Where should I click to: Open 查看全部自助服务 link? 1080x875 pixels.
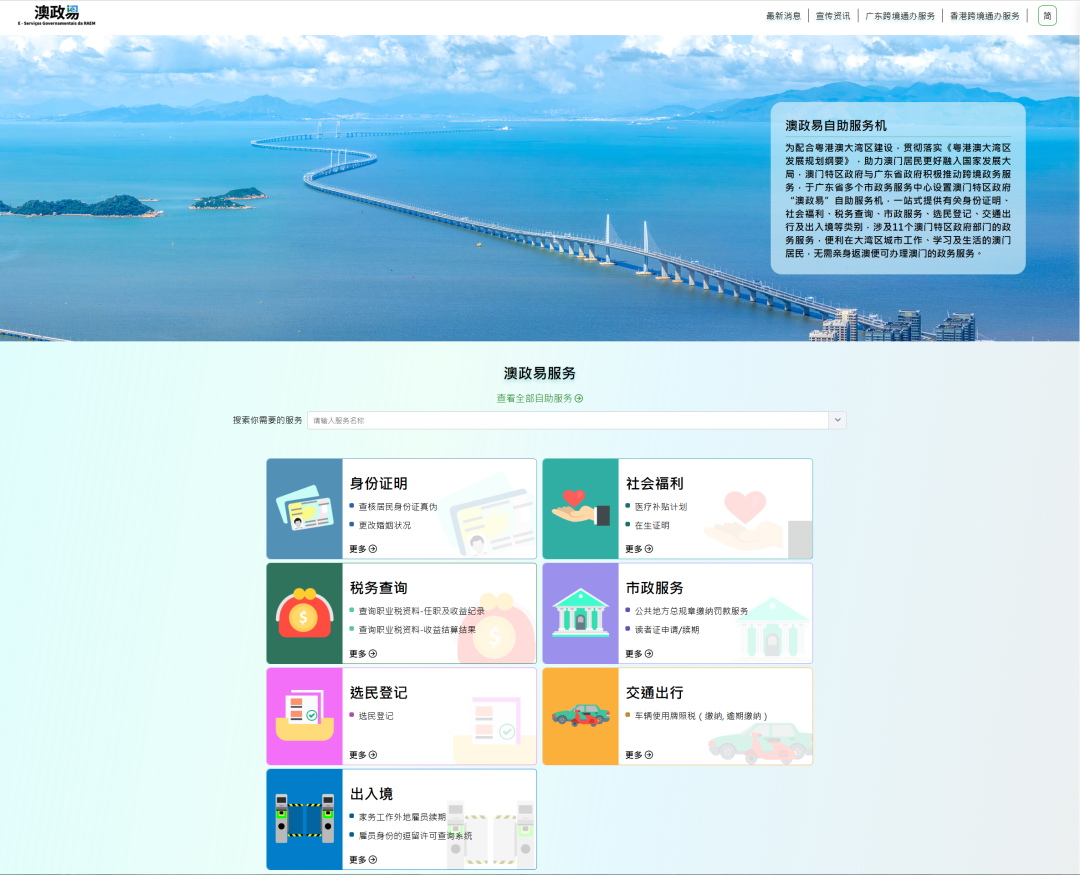coord(539,397)
